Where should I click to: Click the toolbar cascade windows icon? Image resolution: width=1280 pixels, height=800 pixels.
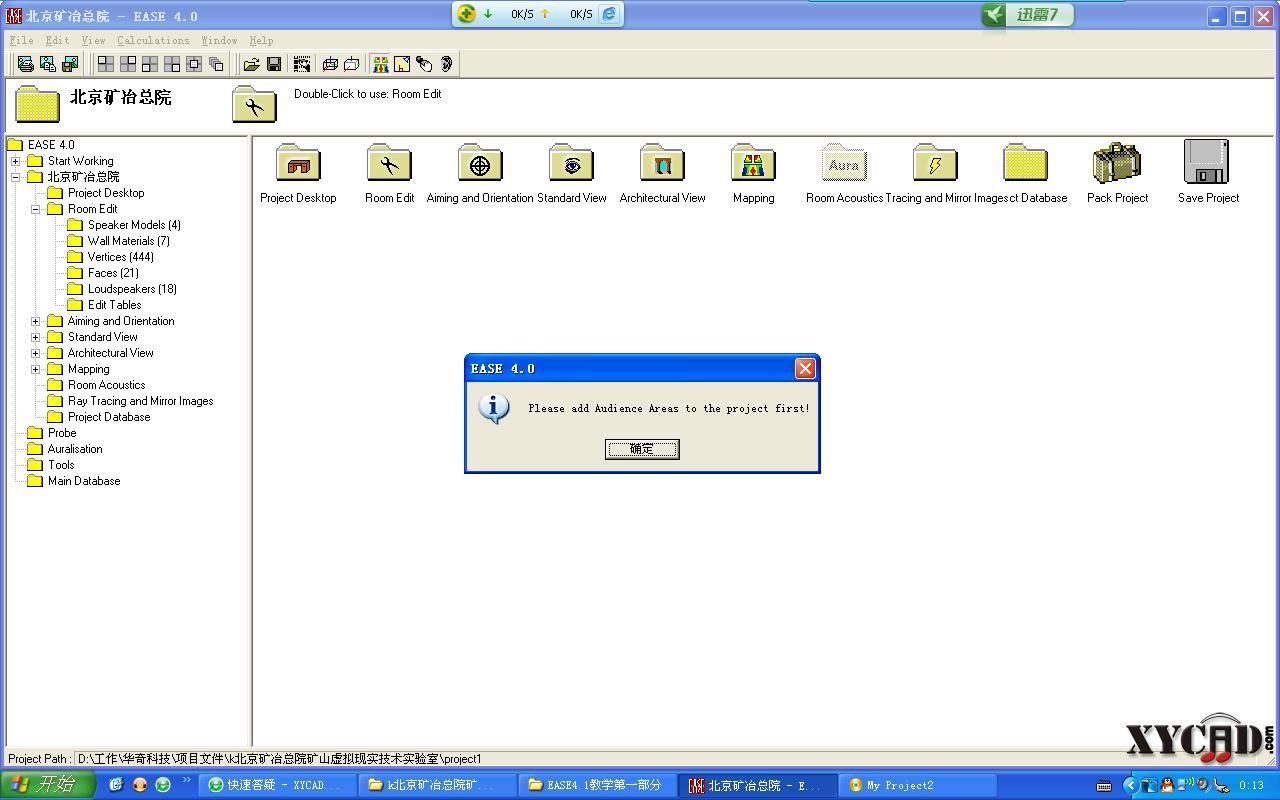(216, 64)
